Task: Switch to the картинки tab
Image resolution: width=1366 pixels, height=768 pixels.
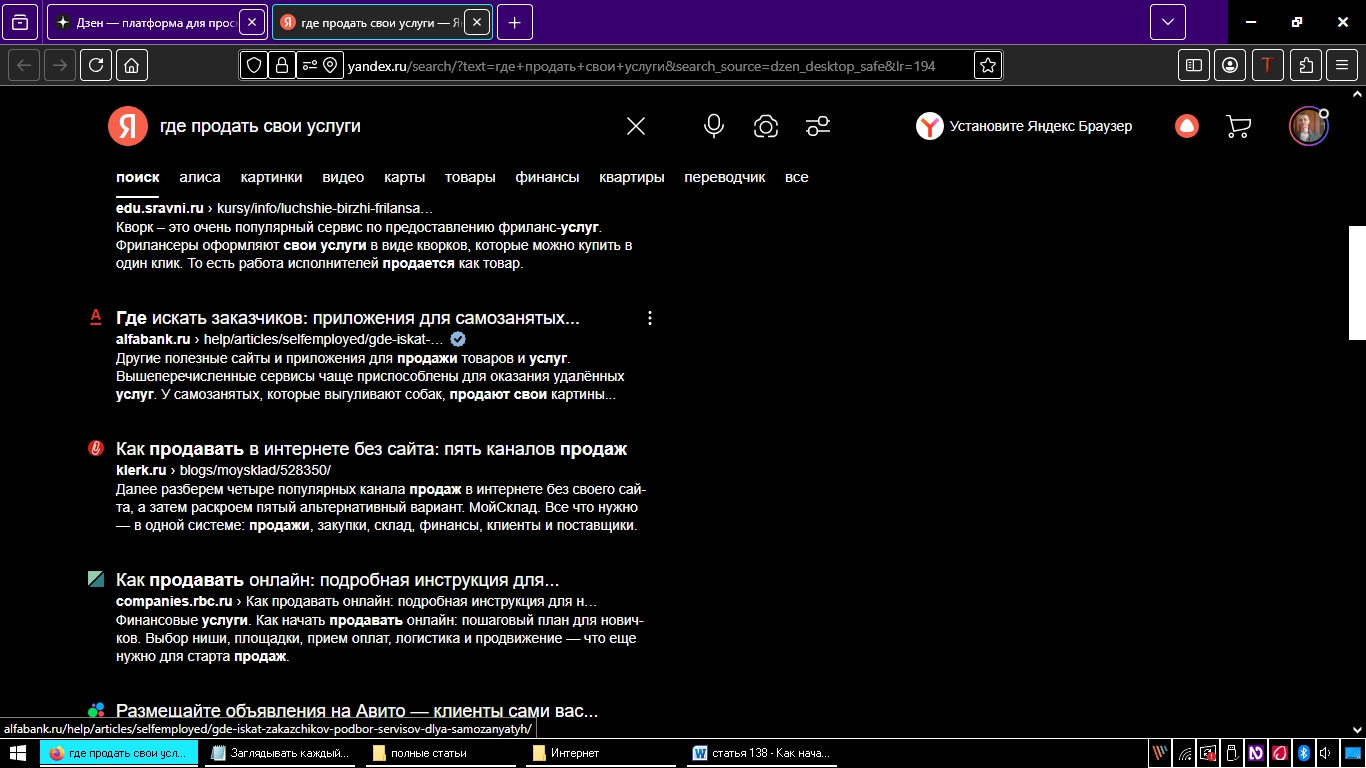Action: point(271,177)
